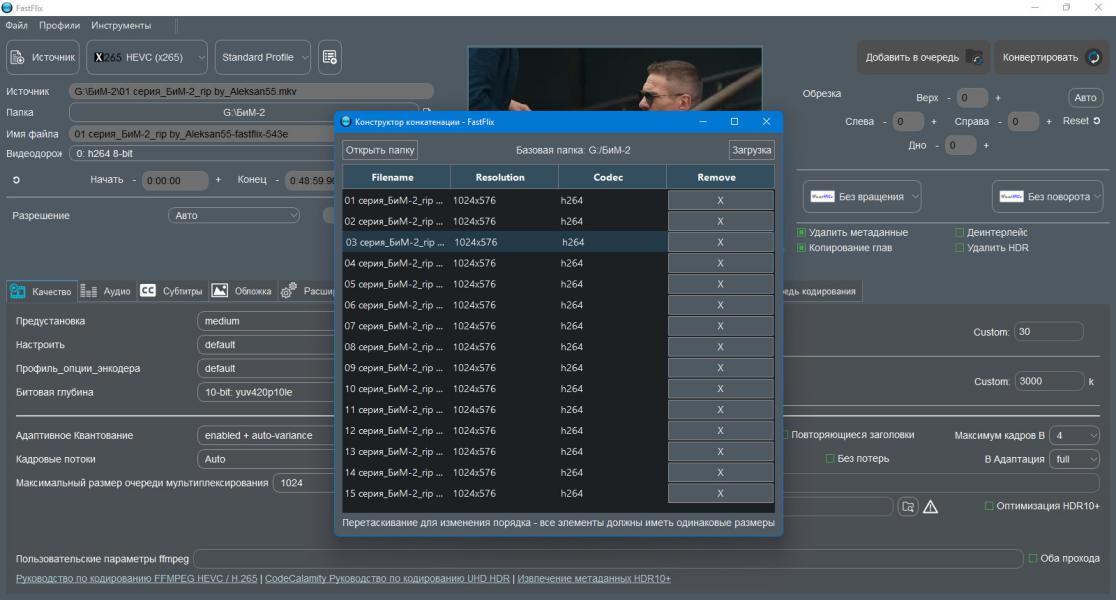Click the reset time circular arrow icon
The height and width of the screenshot is (600, 1116).
tap(16, 180)
